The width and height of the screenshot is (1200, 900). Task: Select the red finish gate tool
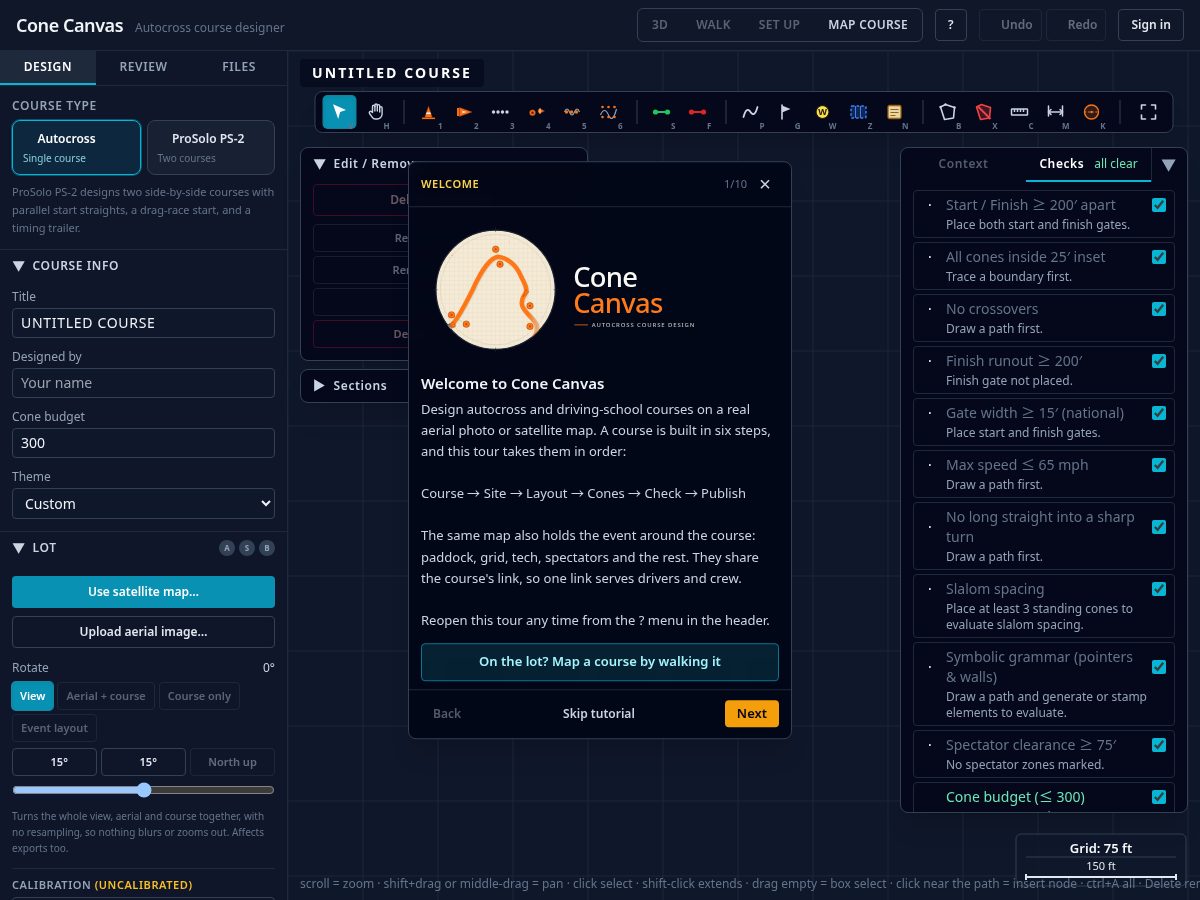[697, 112]
